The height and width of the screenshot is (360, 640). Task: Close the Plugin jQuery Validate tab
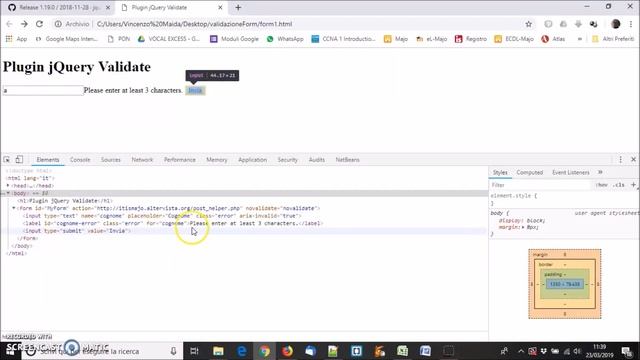(x=220, y=7)
